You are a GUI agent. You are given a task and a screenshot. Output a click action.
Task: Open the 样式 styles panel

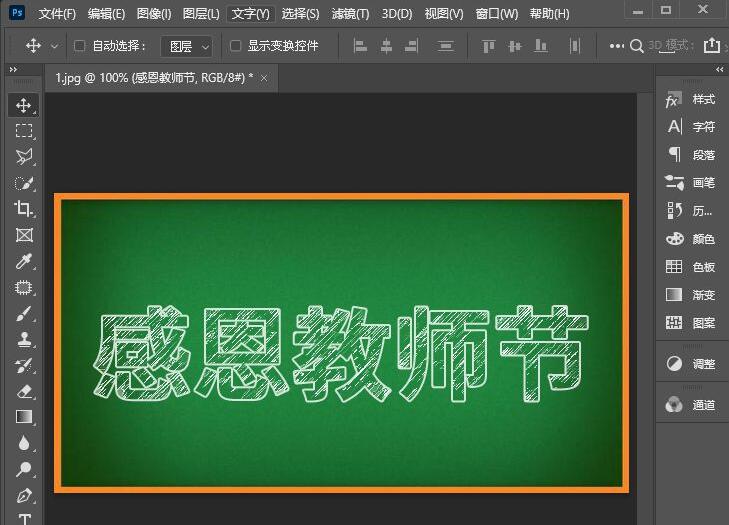click(690, 99)
